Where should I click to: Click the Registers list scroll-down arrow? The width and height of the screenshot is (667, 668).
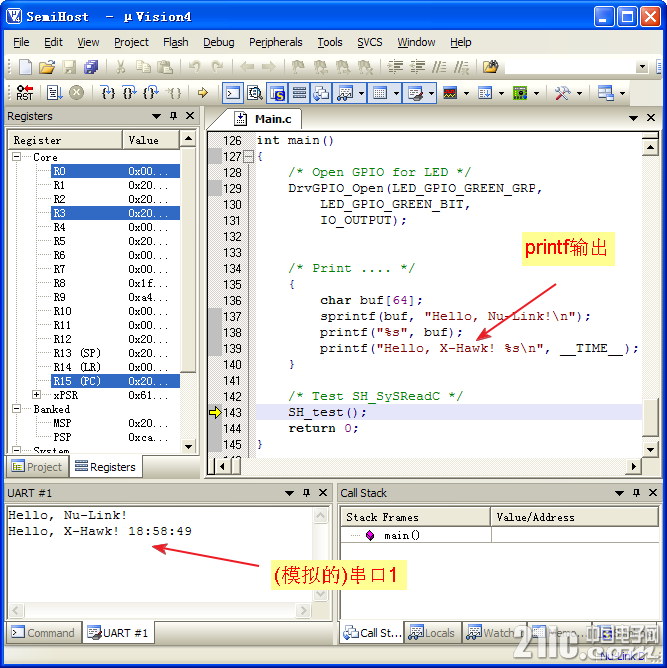(188, 446)
